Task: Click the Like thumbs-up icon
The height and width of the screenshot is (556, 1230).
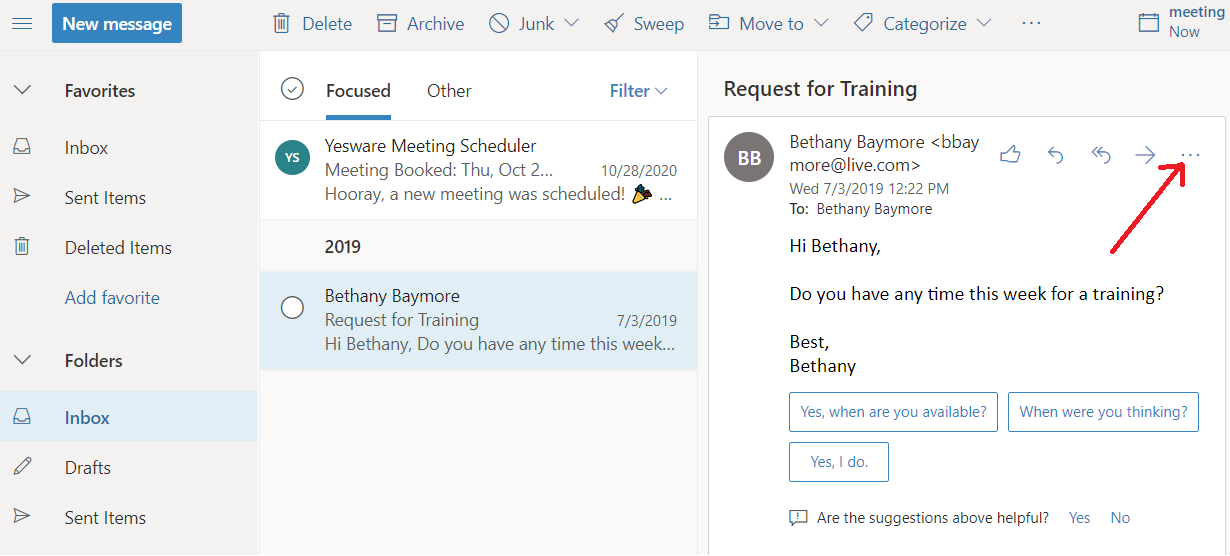Action: [1010, 155]
